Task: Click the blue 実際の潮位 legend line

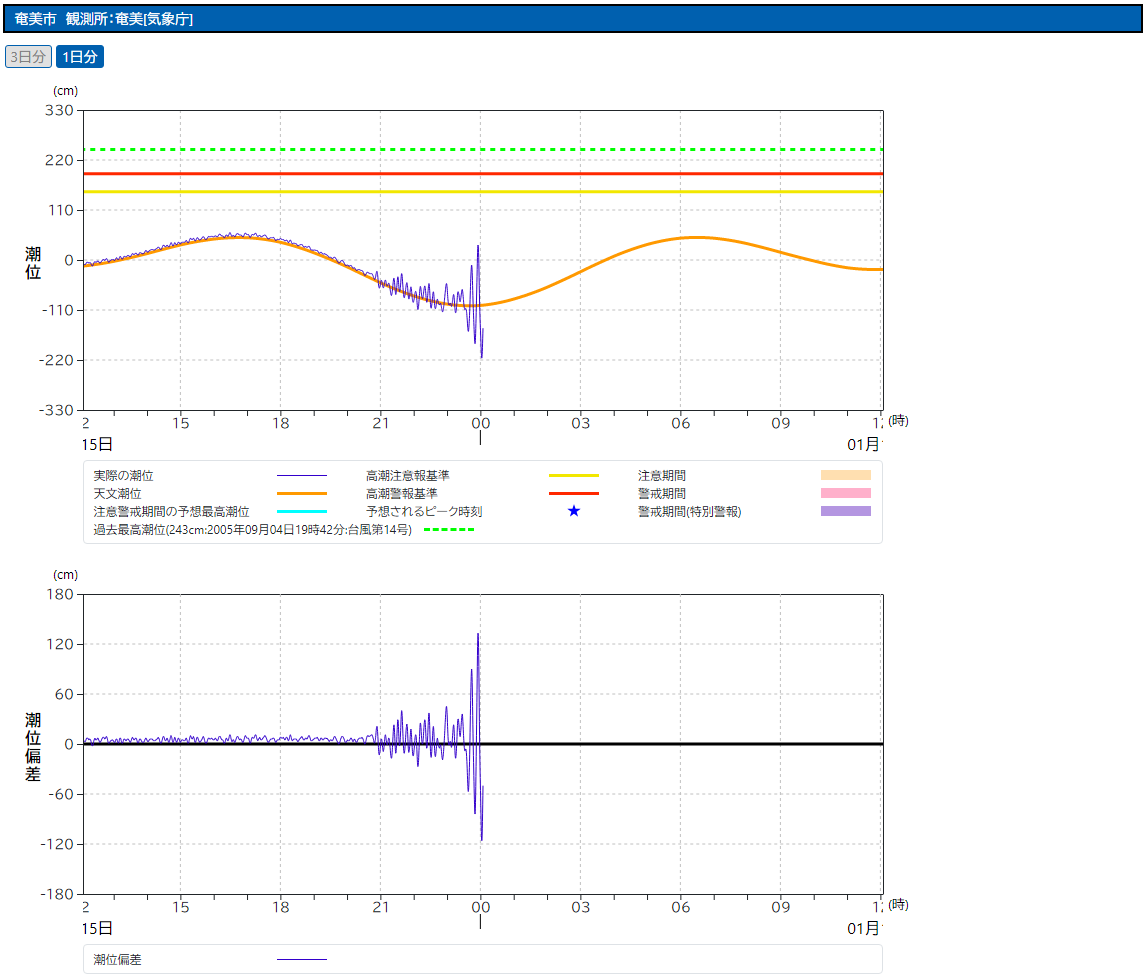Action: pyautogui.click(x=302, y=476)
